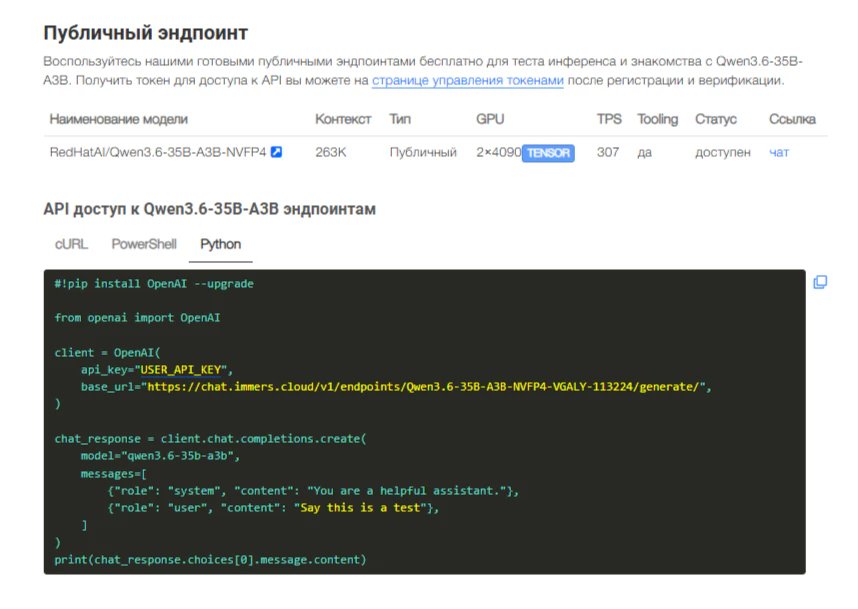Screen dimensions: 858x609
Task: Click the GPU value "2×4090"
Action: pos(498,152)
